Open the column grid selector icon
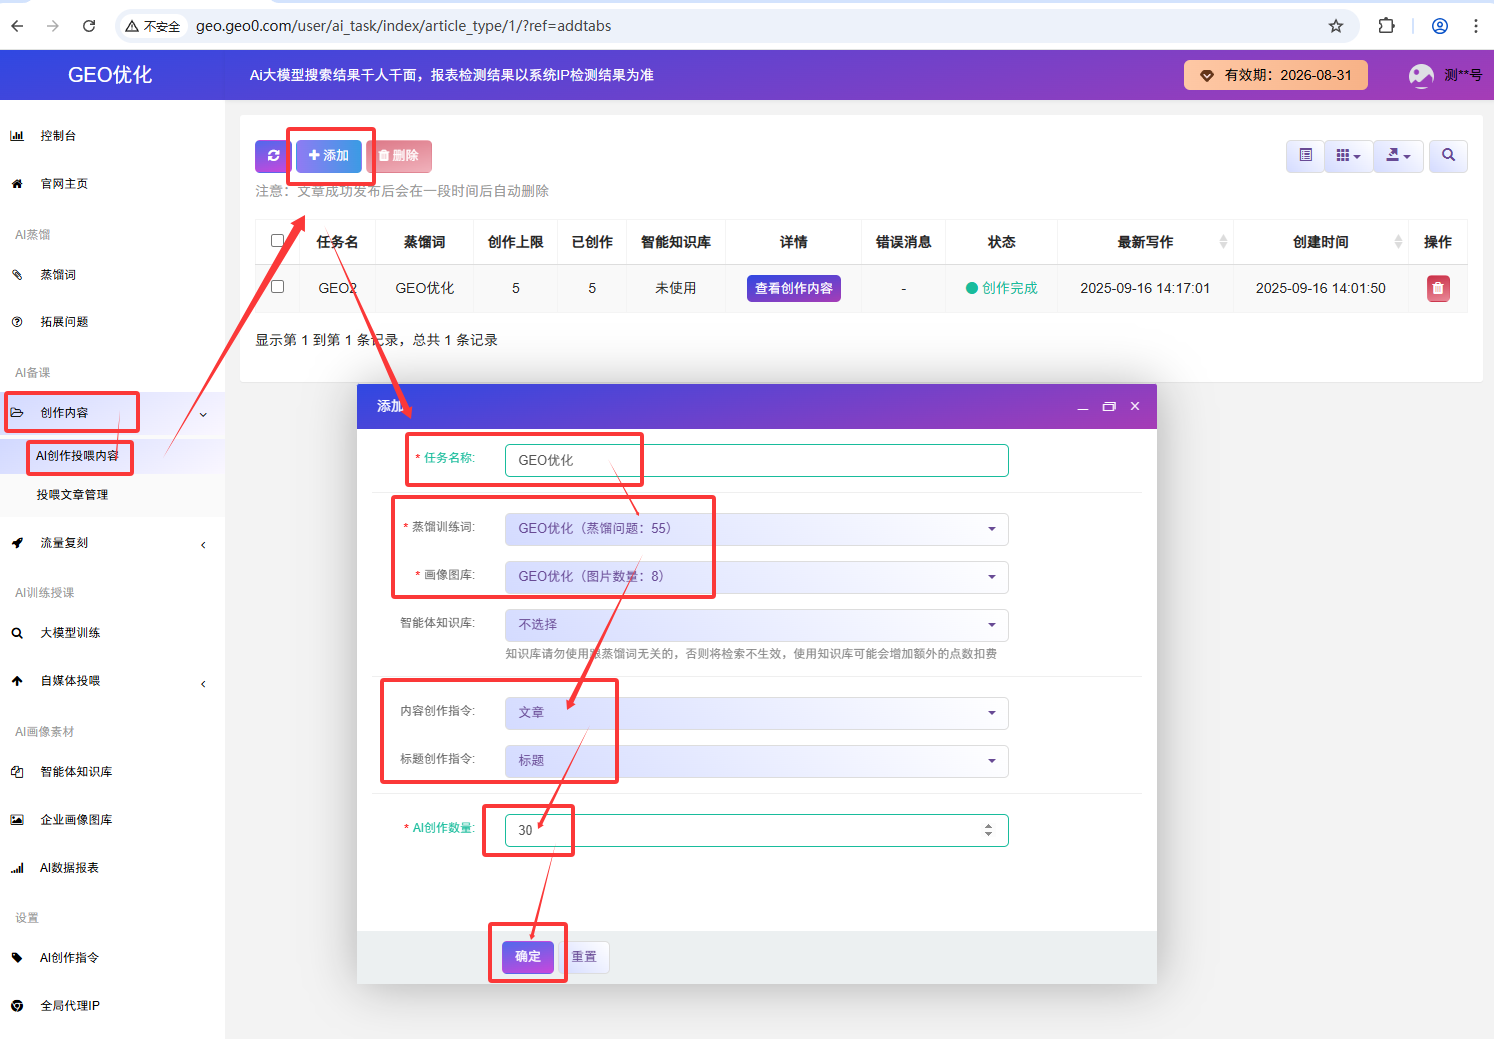The width and height of the screenshot is (1494, 1039). 1348,156
